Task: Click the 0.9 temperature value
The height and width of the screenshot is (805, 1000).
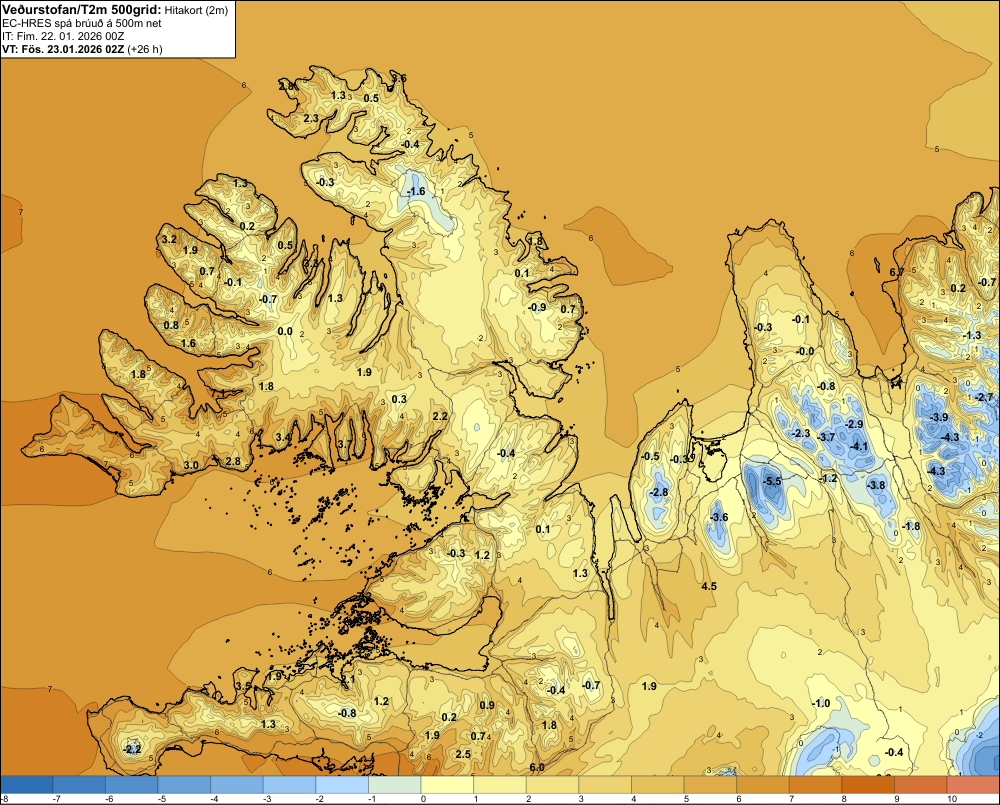Action: pyautogui.click(x=487, y=705)
